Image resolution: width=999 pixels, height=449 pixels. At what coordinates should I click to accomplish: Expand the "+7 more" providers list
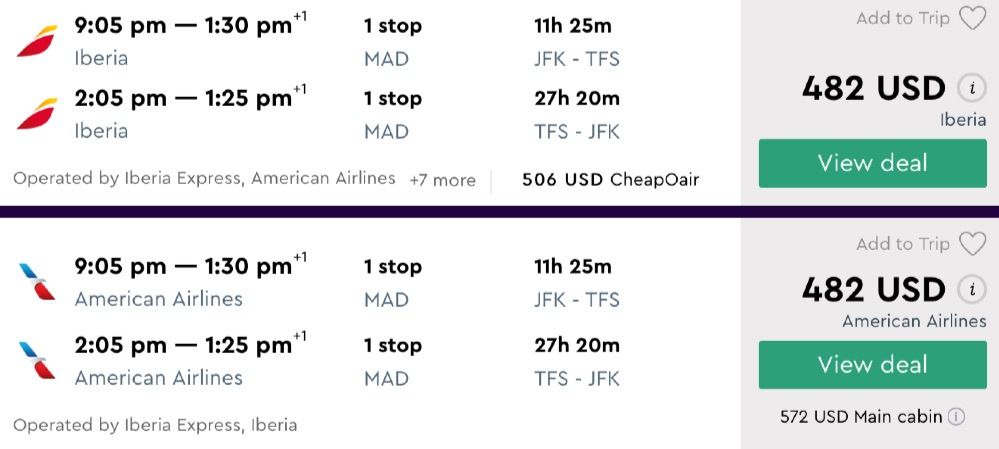[442, 180]
